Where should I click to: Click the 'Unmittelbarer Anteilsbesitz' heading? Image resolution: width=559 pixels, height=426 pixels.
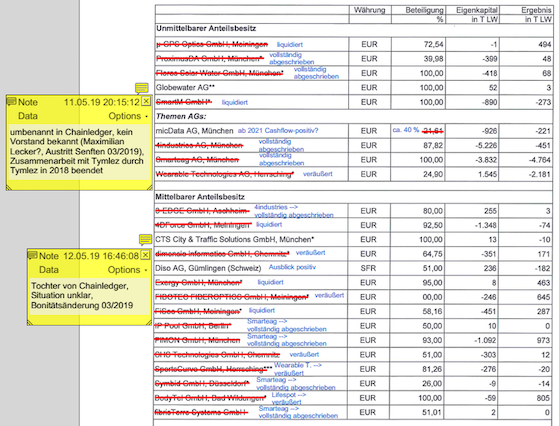click(206, 29)
